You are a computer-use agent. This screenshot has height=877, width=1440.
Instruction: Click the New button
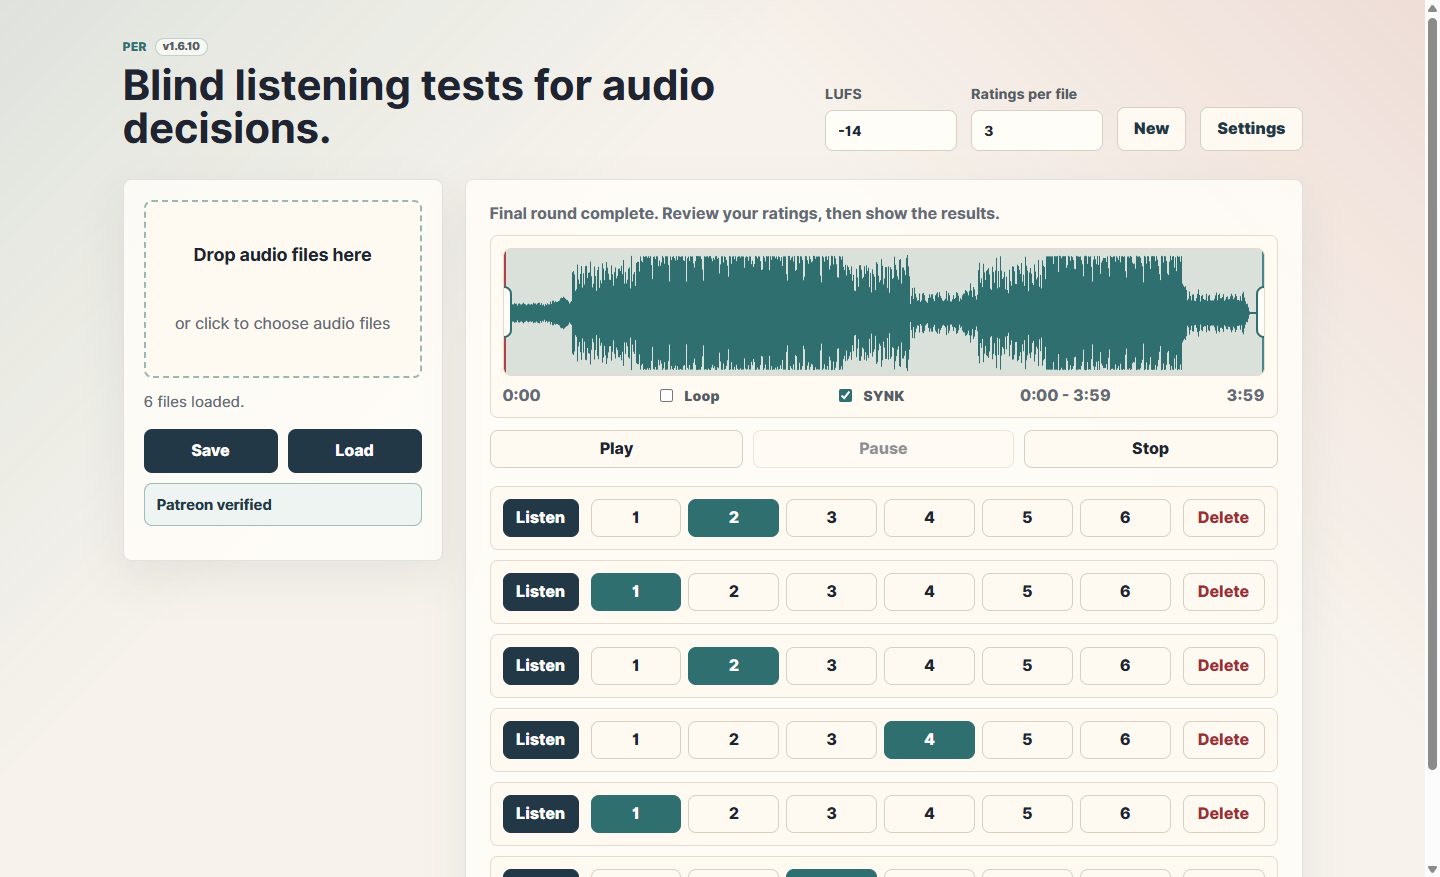[1151, 129]
